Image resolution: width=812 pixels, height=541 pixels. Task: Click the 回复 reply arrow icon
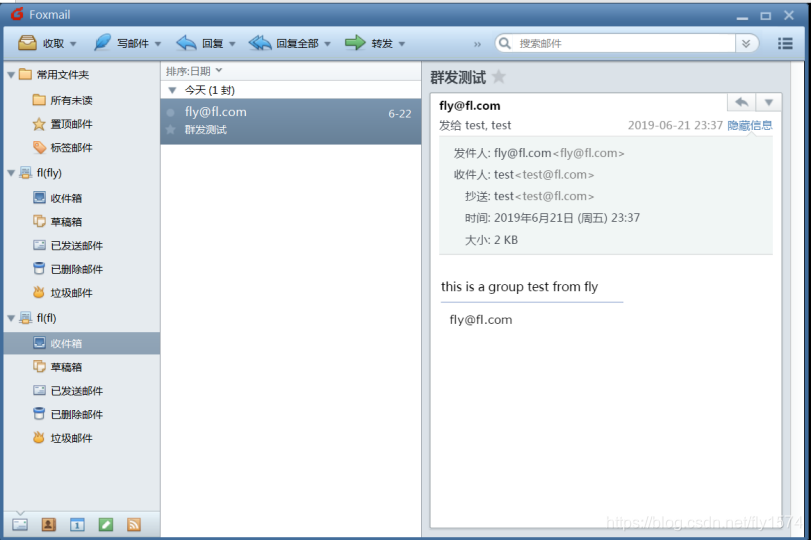(186, 43)
